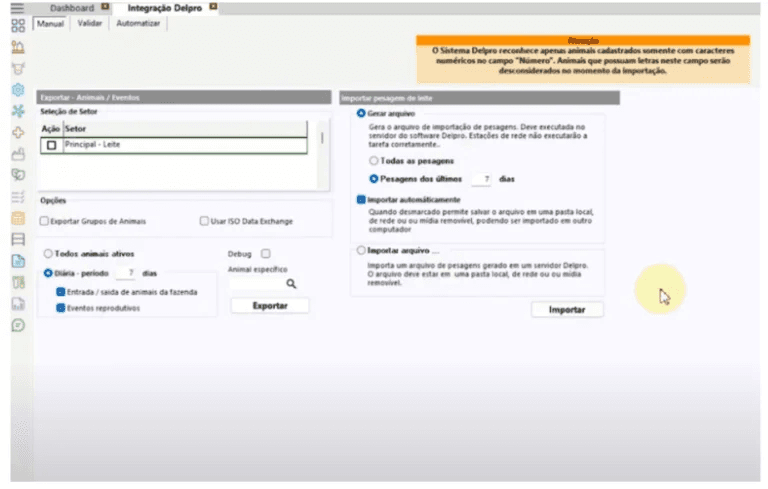
Task: Open the farm barn icon in sidebar
Action: tap(18, 47)
